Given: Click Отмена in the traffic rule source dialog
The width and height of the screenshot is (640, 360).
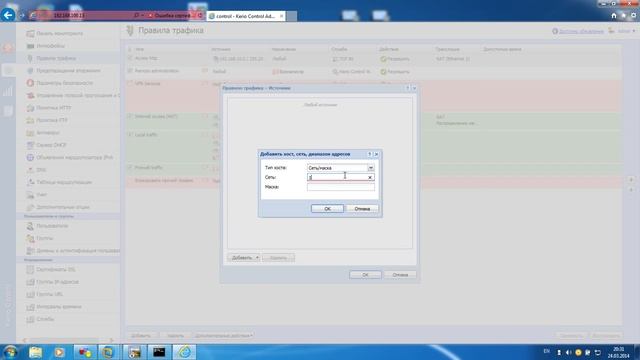Looking at the screenshot, I should click(400, 275).
